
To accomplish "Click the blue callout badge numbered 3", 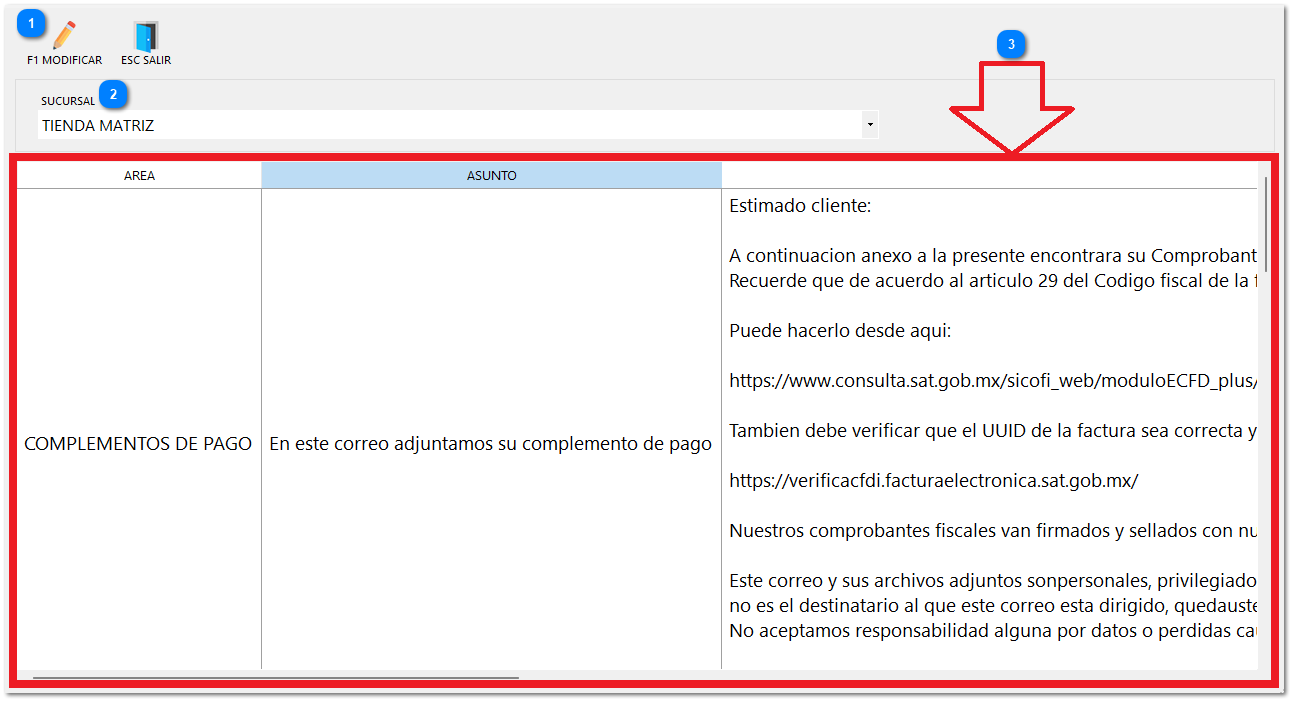I will click(x=1011, y=44).
